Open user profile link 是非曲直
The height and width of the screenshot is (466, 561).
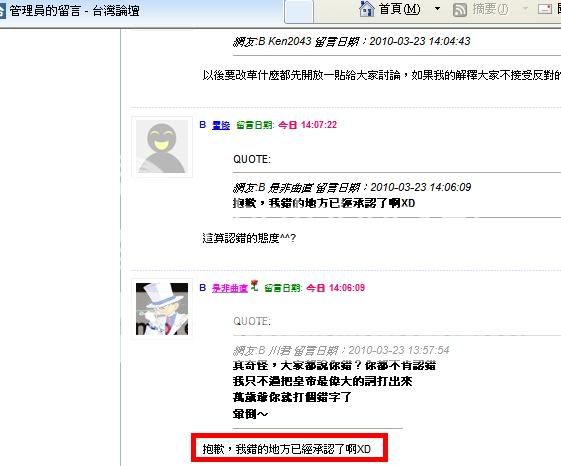tap(230, 288)
